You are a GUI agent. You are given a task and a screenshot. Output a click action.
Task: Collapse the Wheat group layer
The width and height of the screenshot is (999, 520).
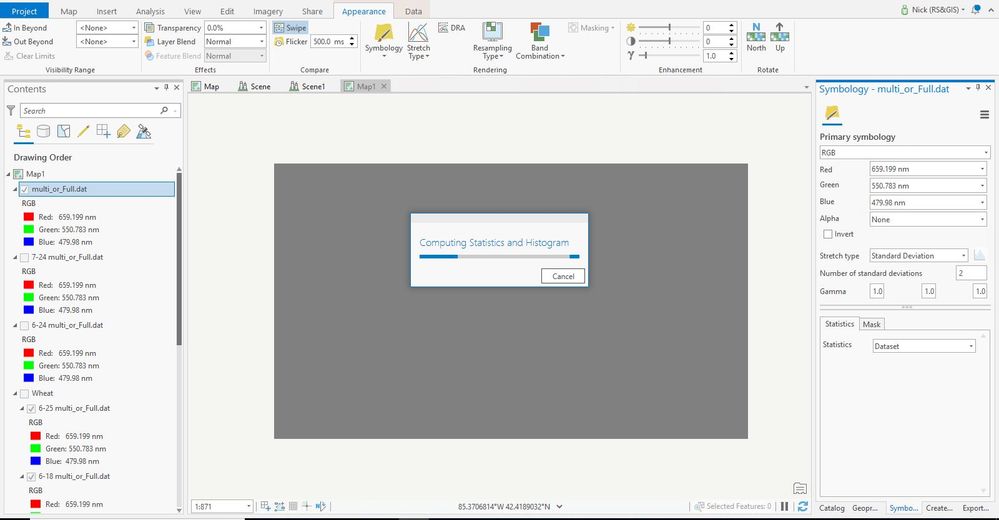15,393
